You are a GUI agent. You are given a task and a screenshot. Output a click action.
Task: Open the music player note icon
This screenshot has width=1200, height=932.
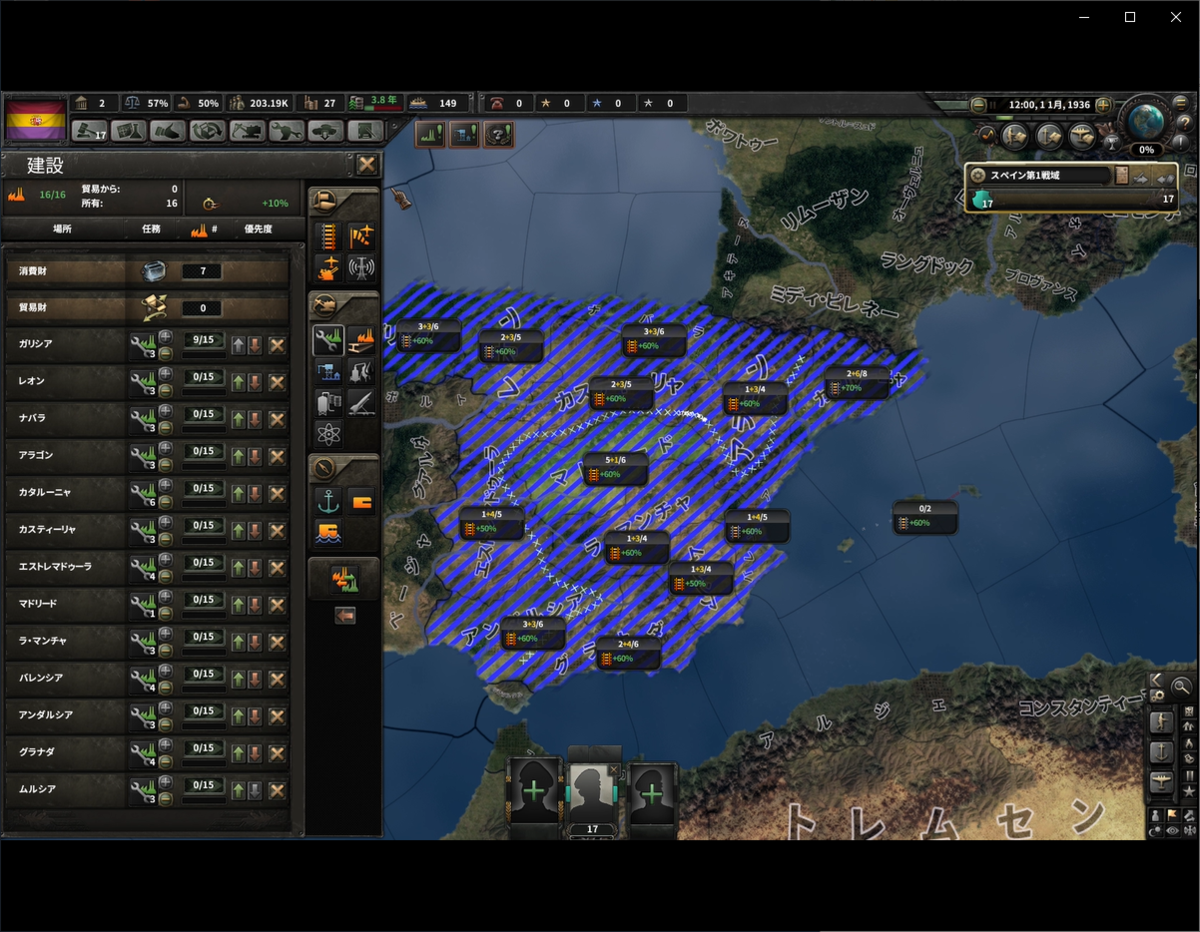[x=988, y=134]
